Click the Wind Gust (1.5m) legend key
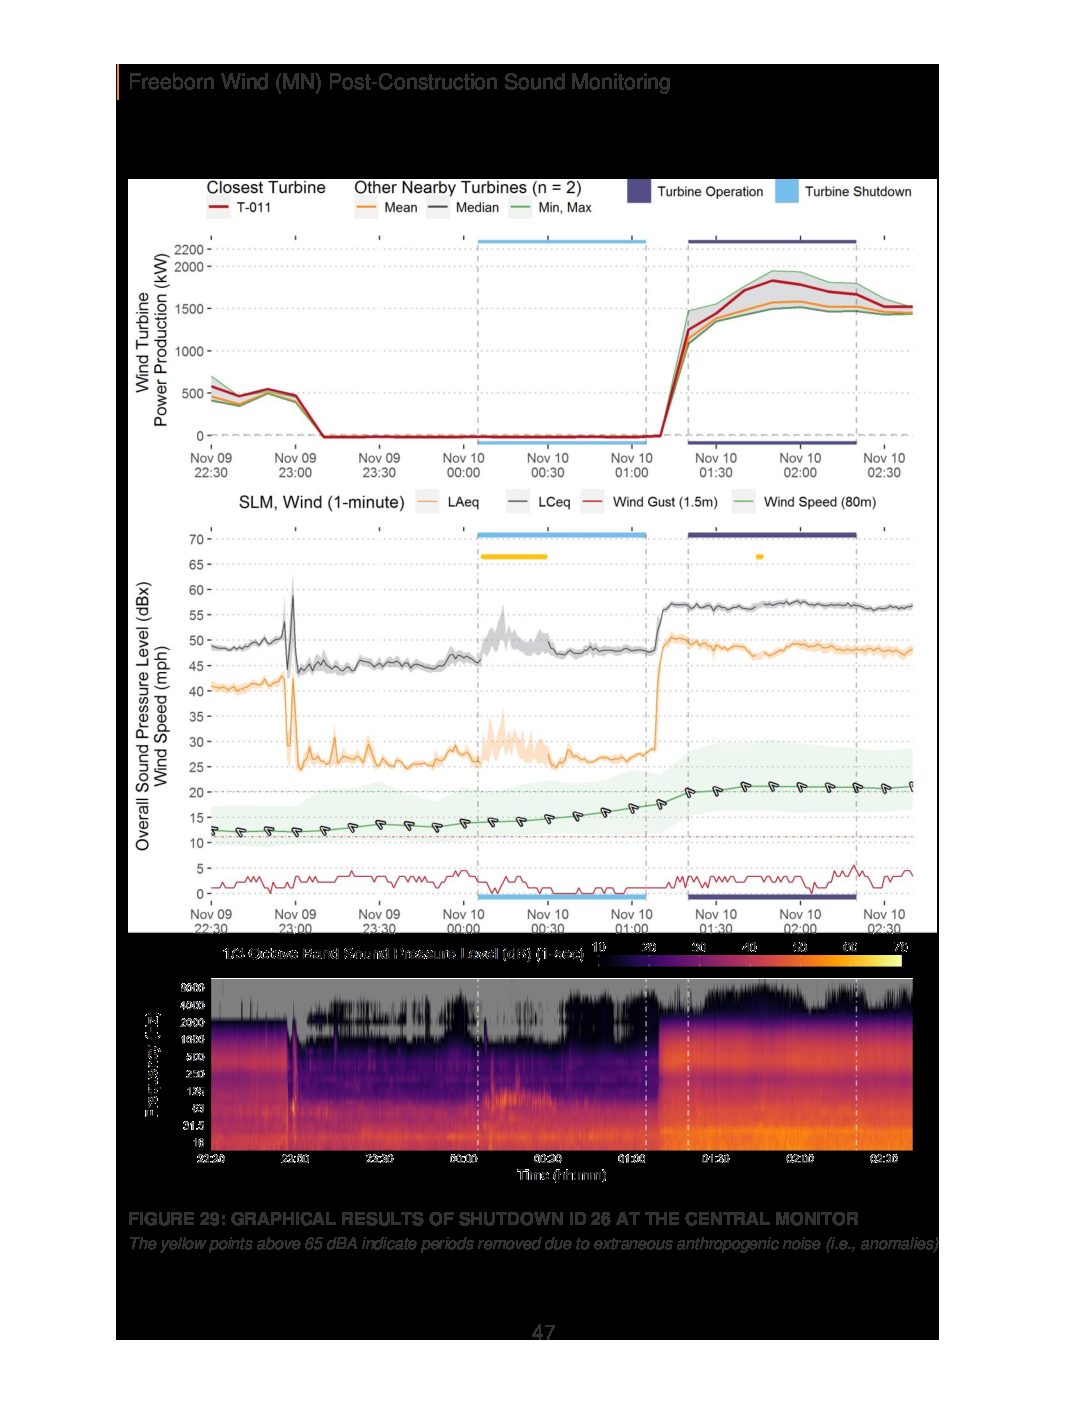The width and height of the screenshot is (1088, 1408). tap(593, 502)
